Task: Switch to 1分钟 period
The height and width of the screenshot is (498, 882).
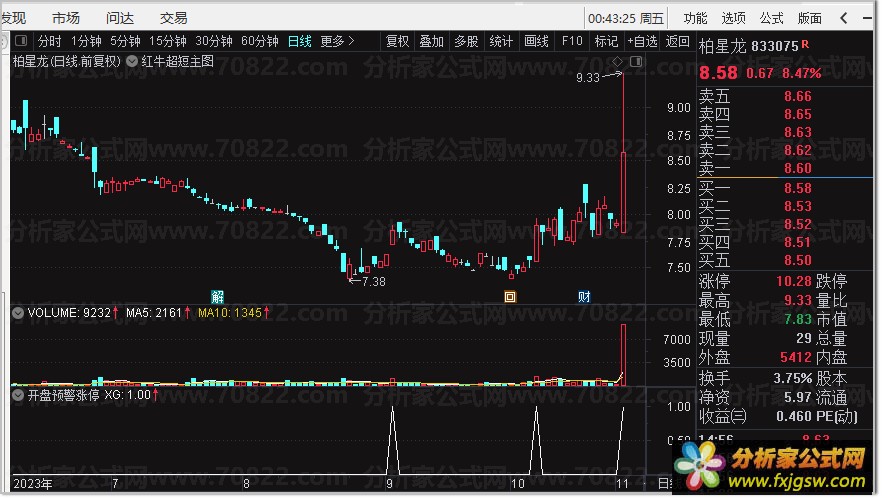Action: 86,41
